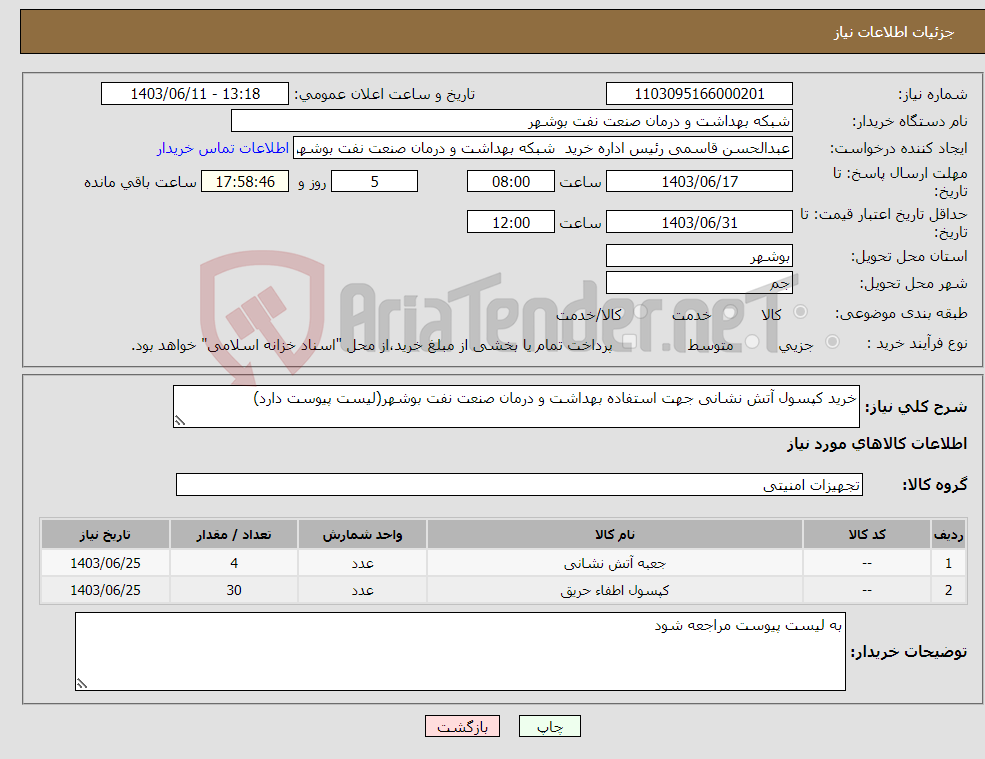Click the گروه کالا label

(935, 484)
